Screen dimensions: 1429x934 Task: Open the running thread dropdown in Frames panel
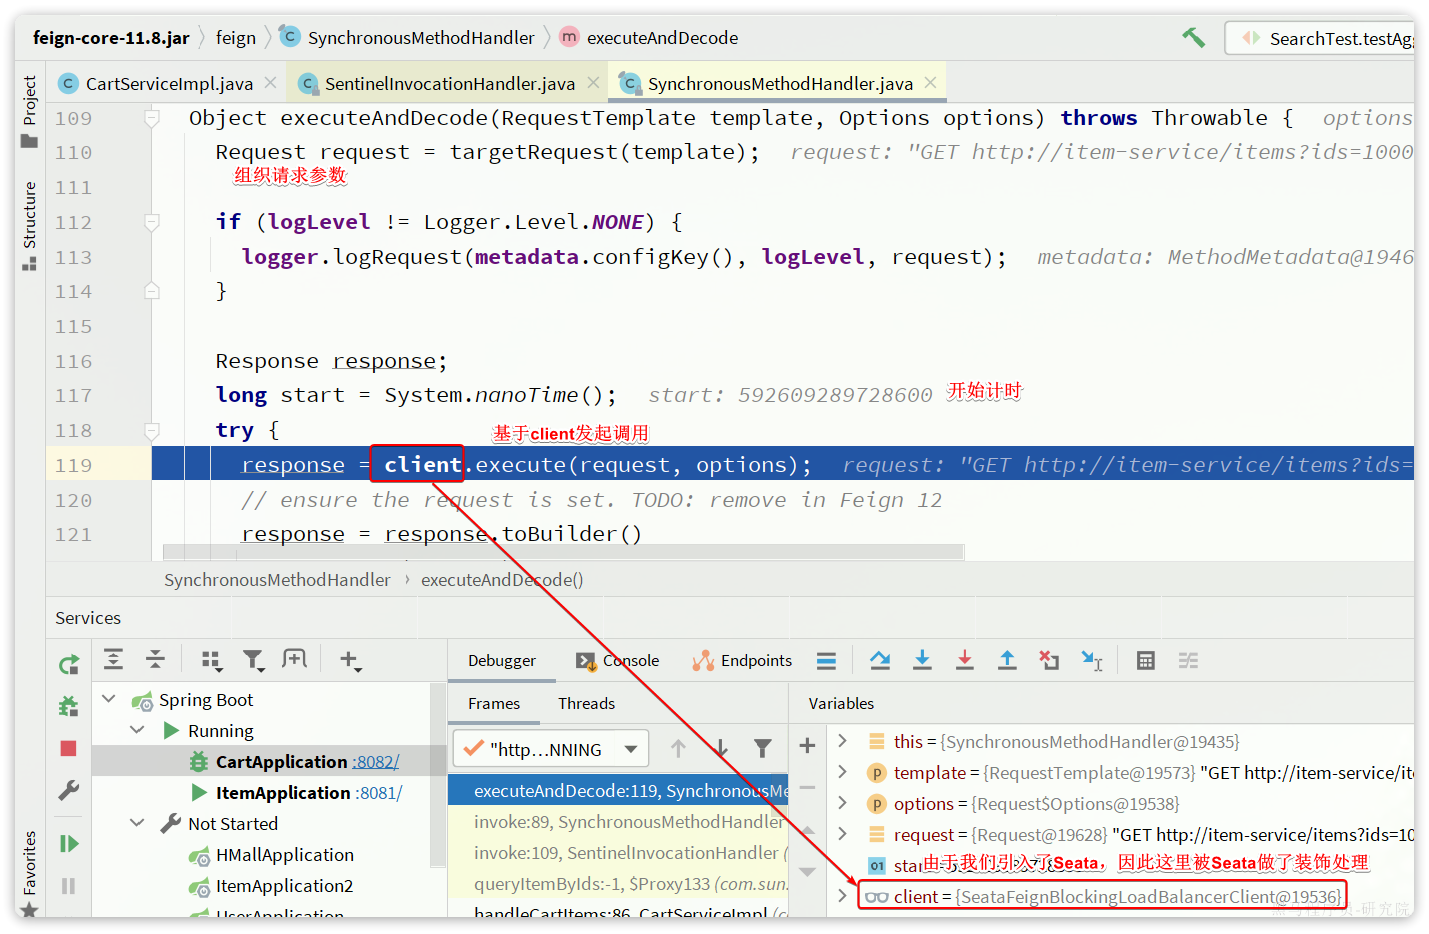click(631, 748)
